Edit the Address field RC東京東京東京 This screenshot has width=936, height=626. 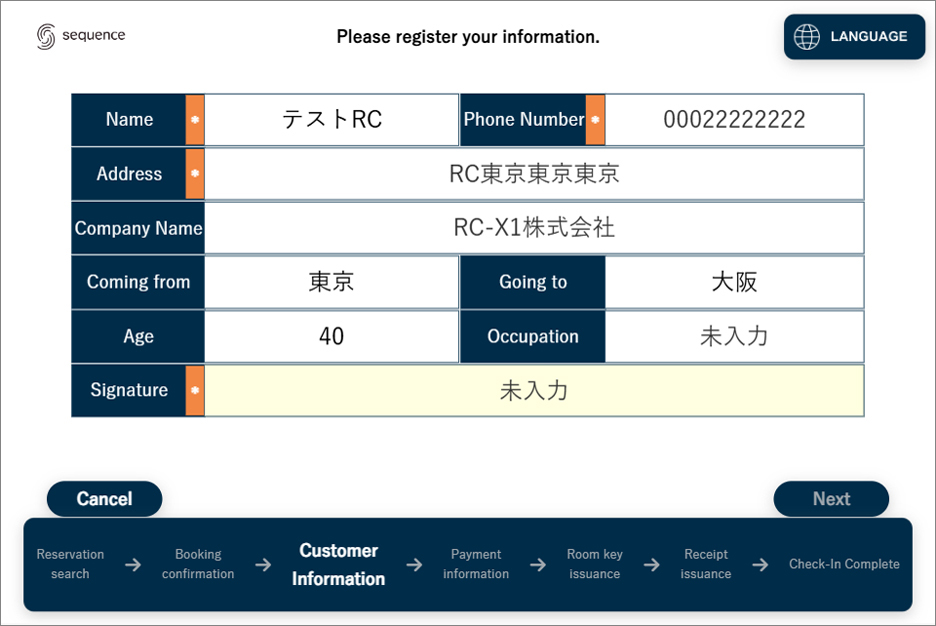pos(534,174)
